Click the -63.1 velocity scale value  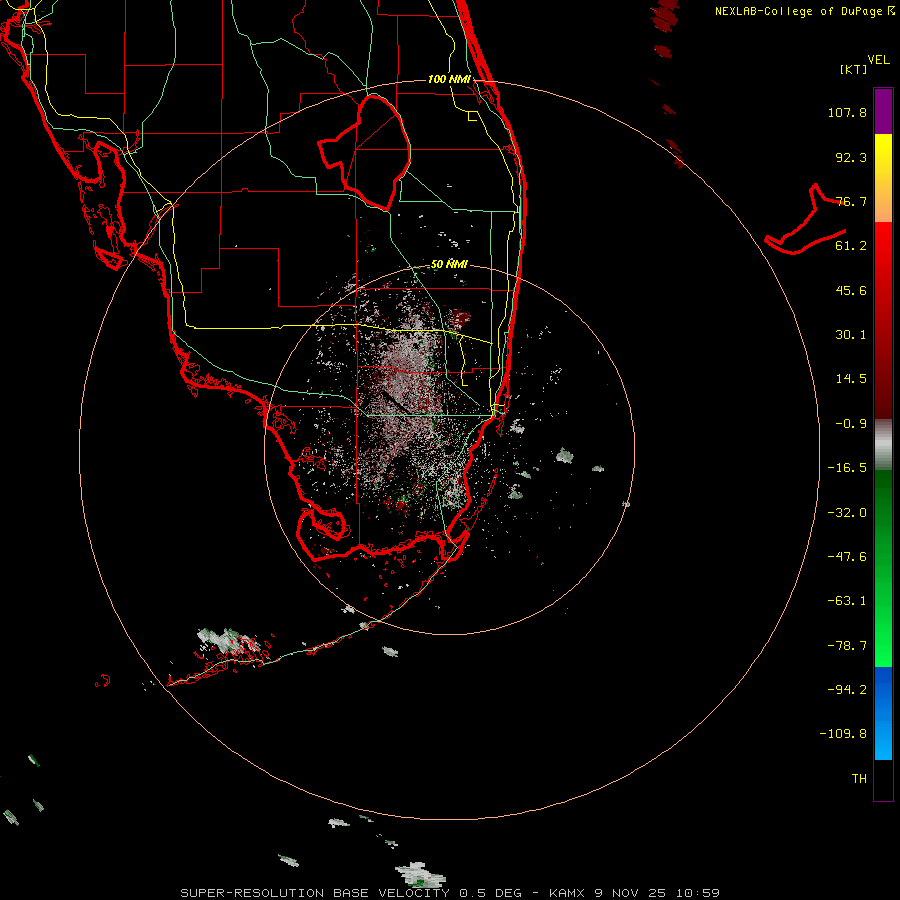(x=847, y=601)
